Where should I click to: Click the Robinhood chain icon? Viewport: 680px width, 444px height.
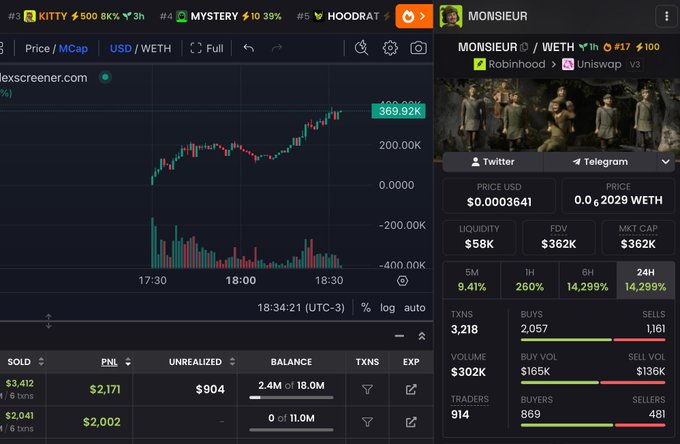click(x=479, y=64)
